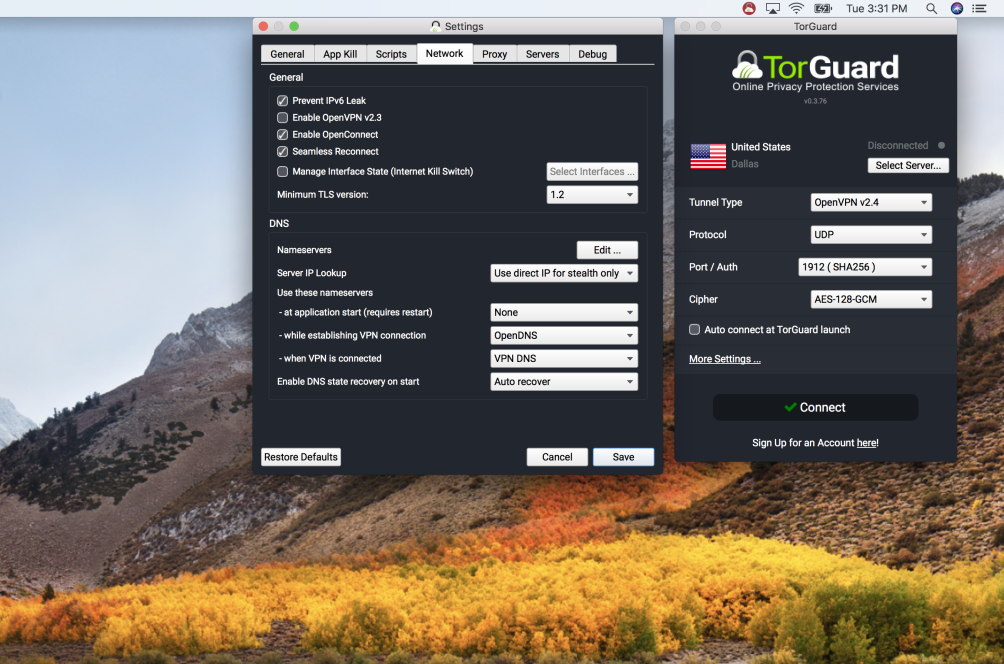The image size is (1004, 664).
Task: Activate Siri from the menu bar
Action: point(956,8)
